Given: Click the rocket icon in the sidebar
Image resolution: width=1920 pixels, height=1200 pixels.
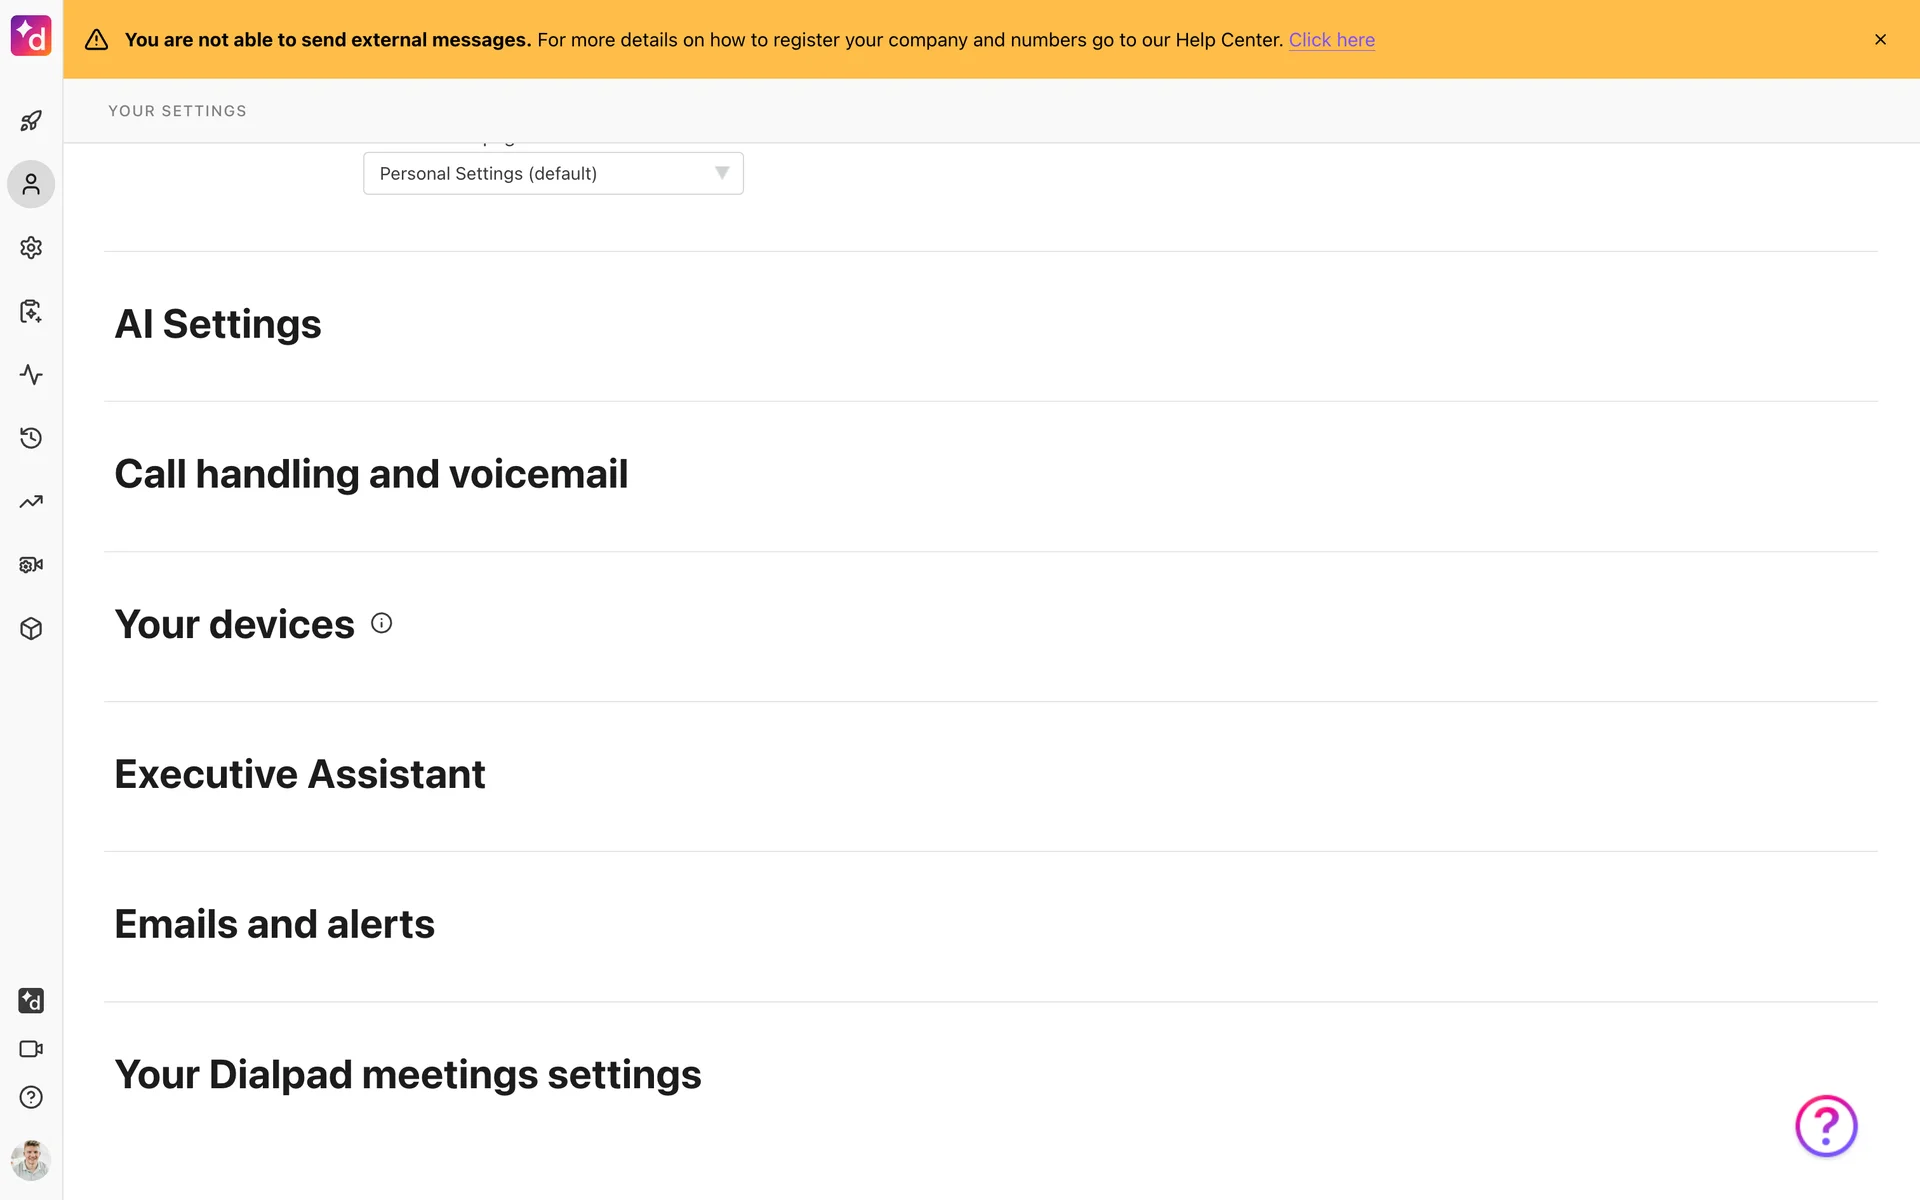Looking at the screenshot, I should (x=31, y=121).
